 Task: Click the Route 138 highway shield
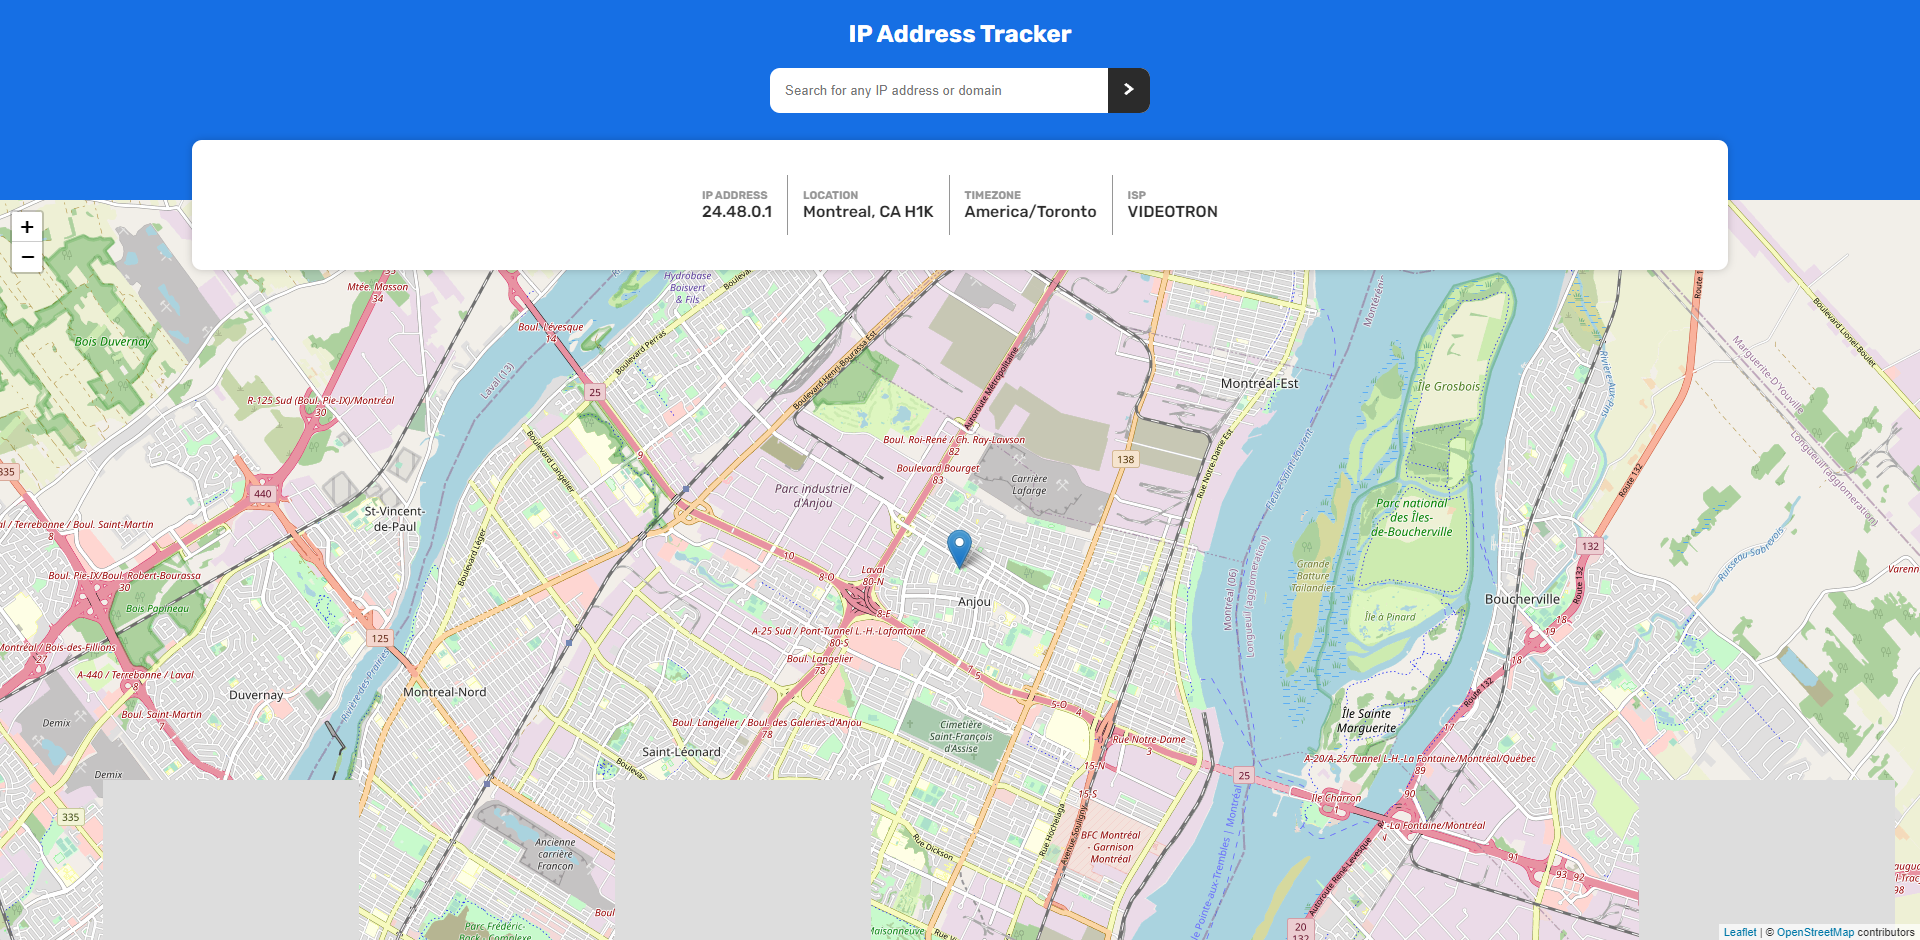point(1126,460)
